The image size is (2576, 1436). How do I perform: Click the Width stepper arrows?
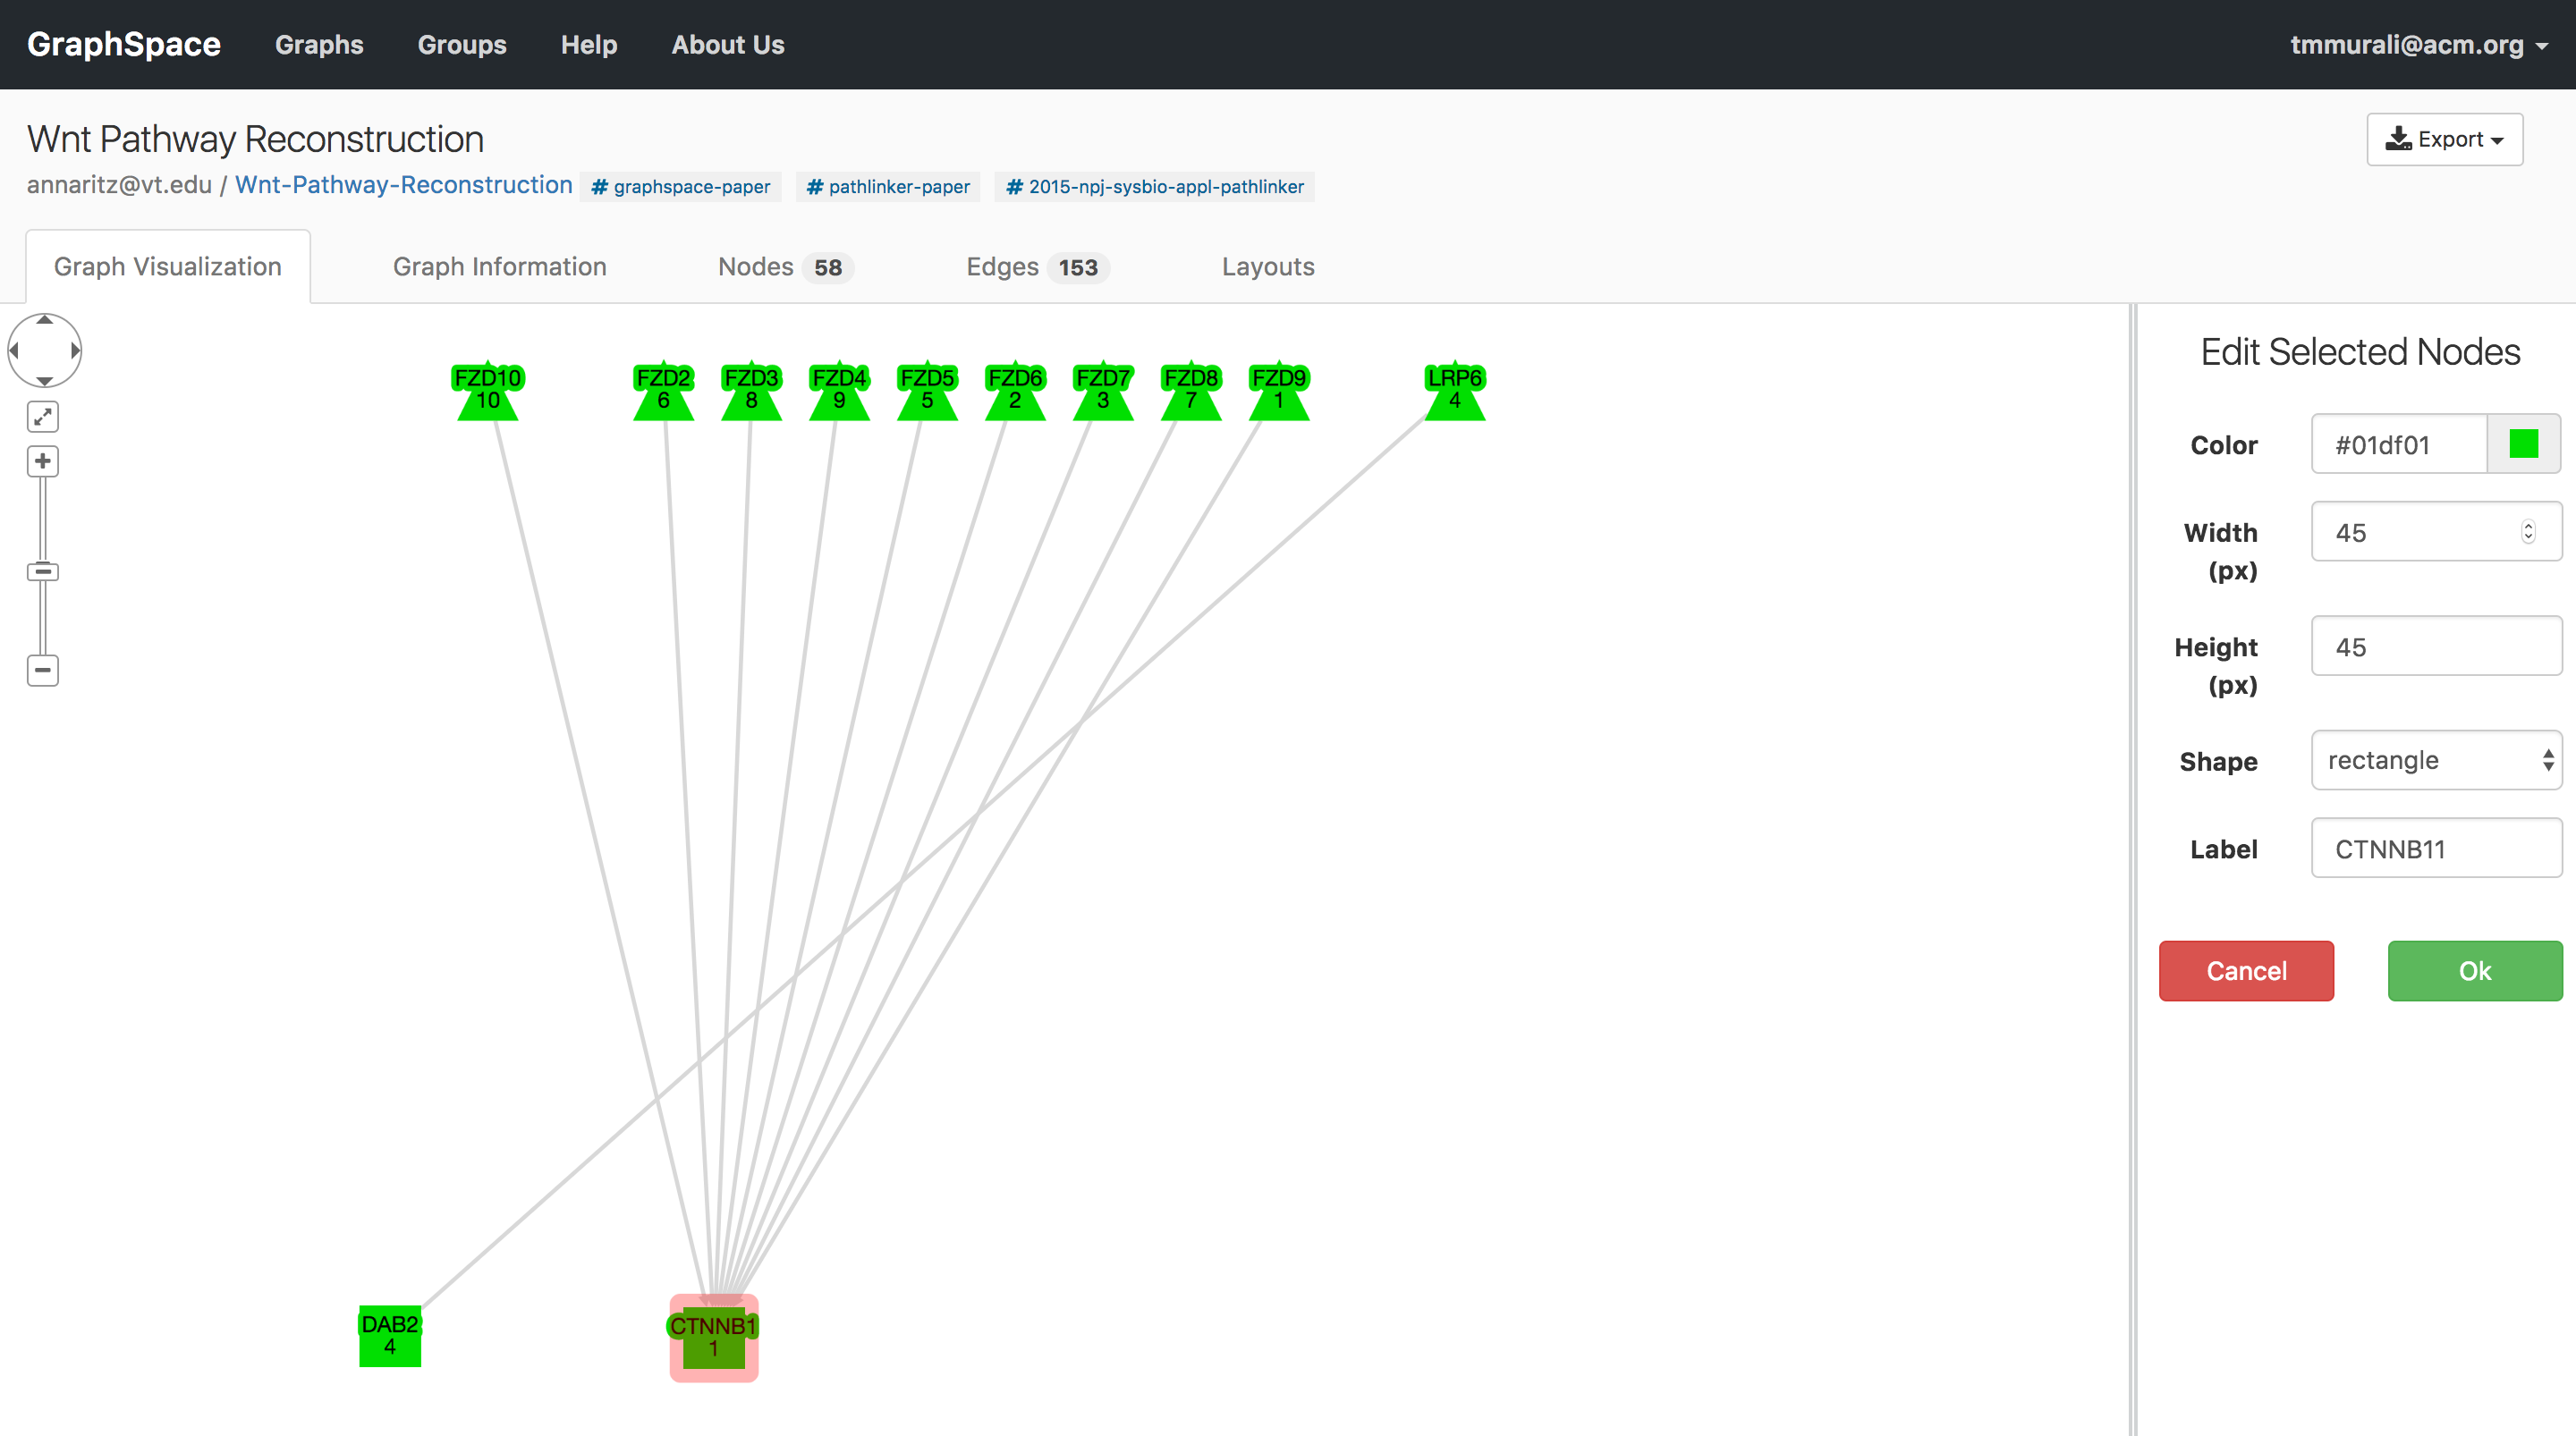tap(2528, 531)
